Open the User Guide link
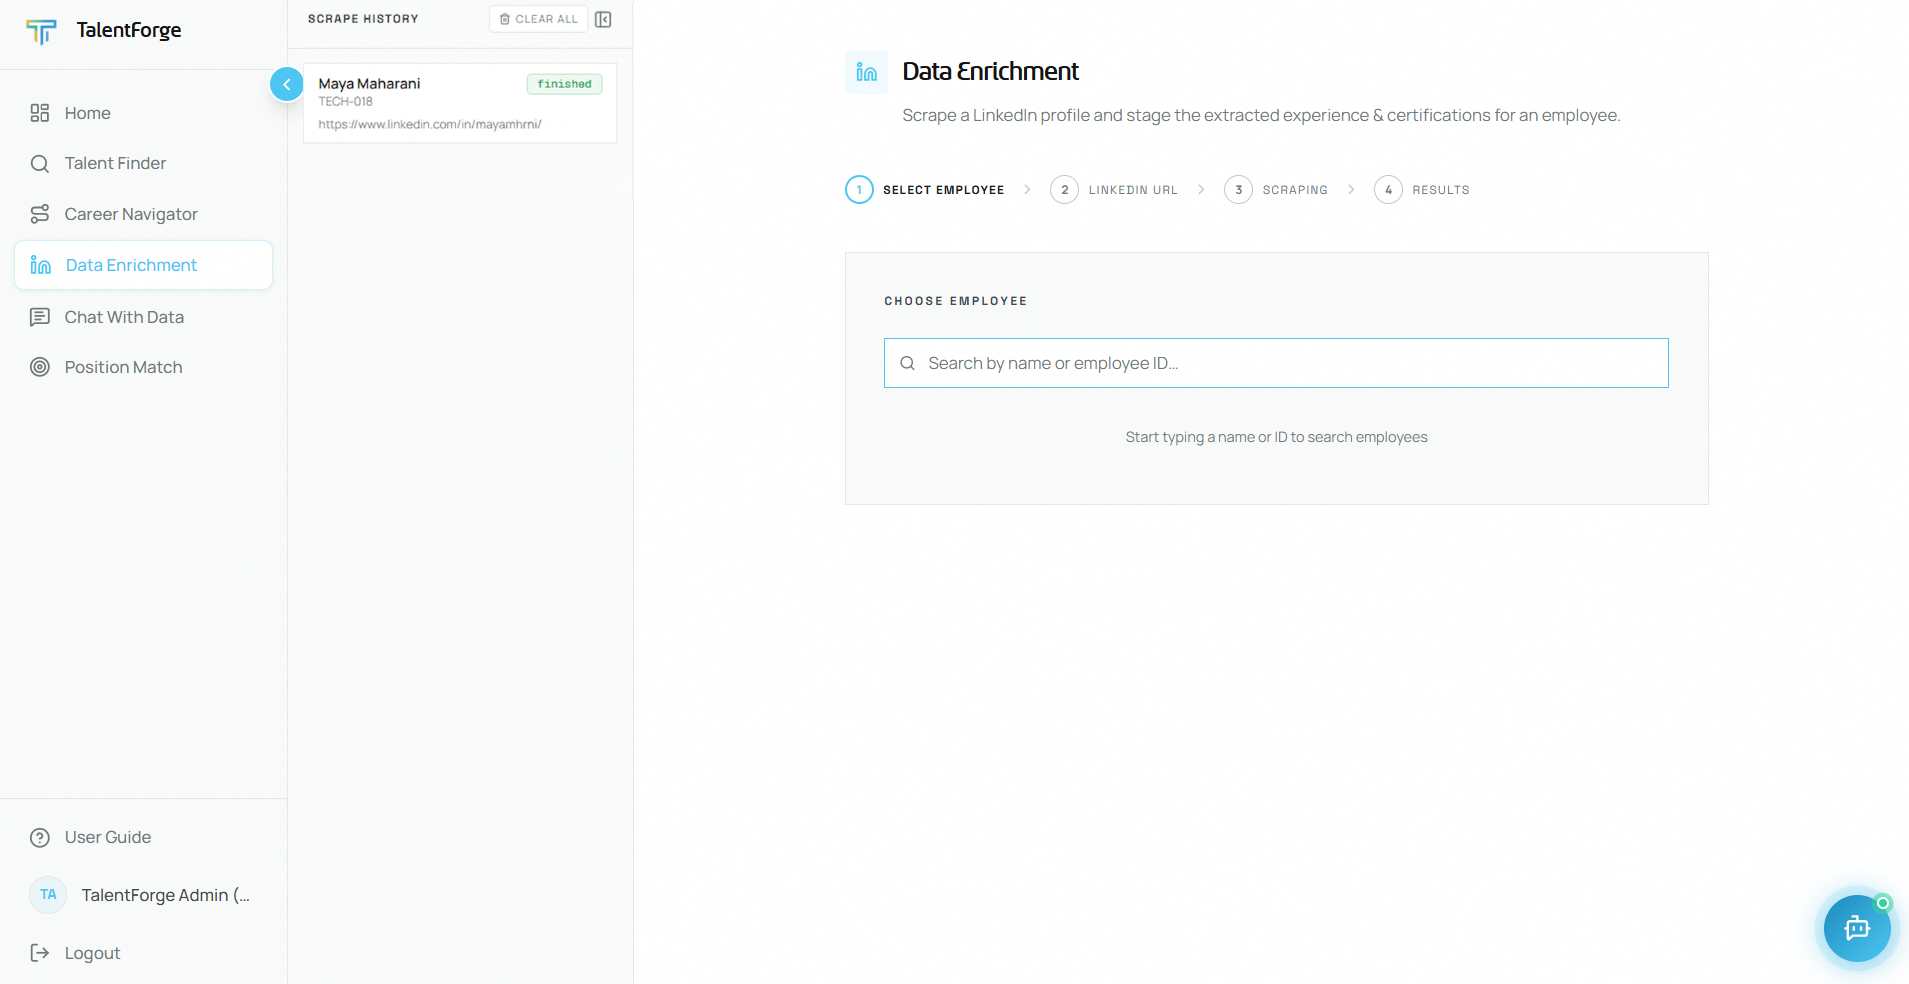This screenshot has width=1909, height=984. pyautogui.click(x=108, y=838)
